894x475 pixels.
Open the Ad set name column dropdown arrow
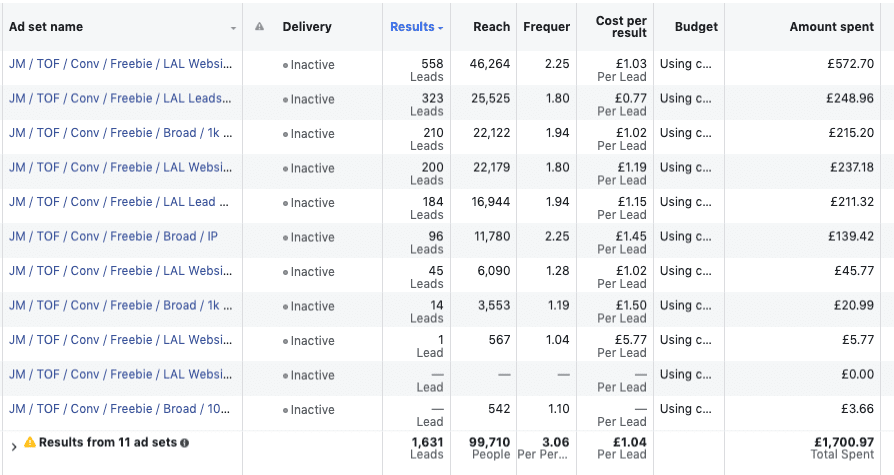click(x=234, y=28)
